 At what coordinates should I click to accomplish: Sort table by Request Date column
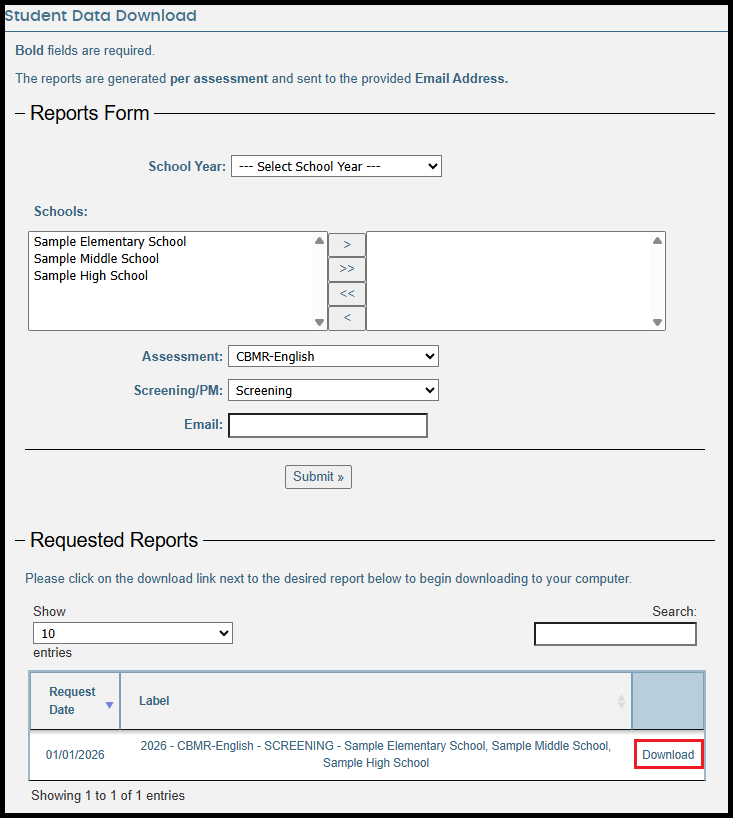(74, 701)
